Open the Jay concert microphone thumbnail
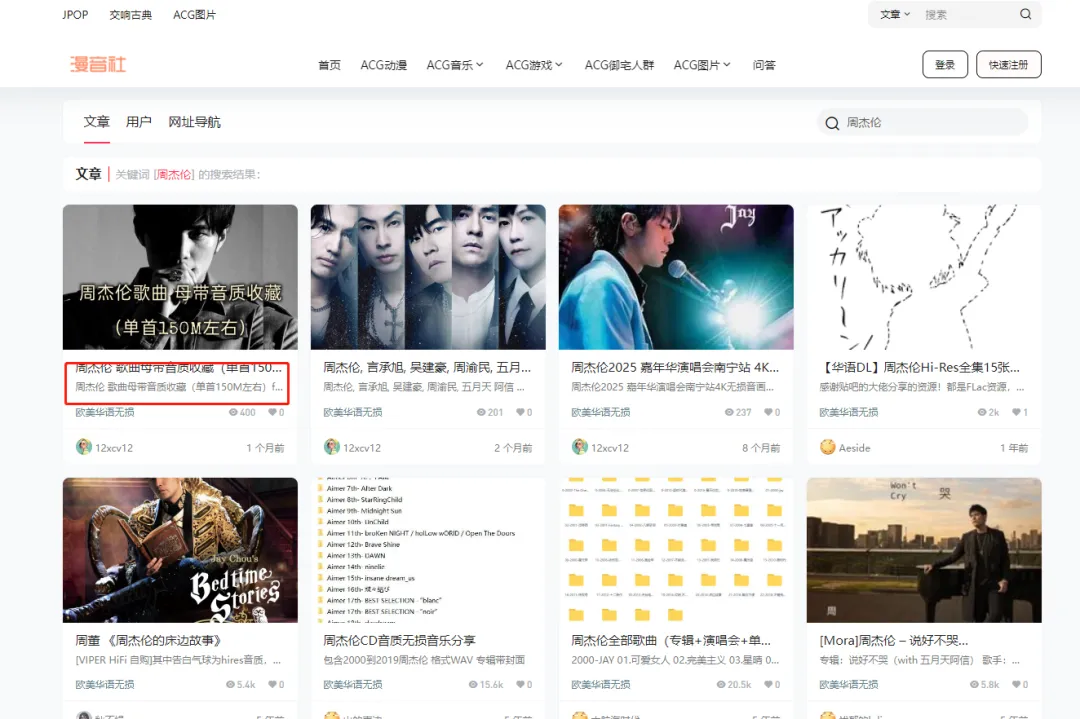1080x719 pixels. pos(676,277)
